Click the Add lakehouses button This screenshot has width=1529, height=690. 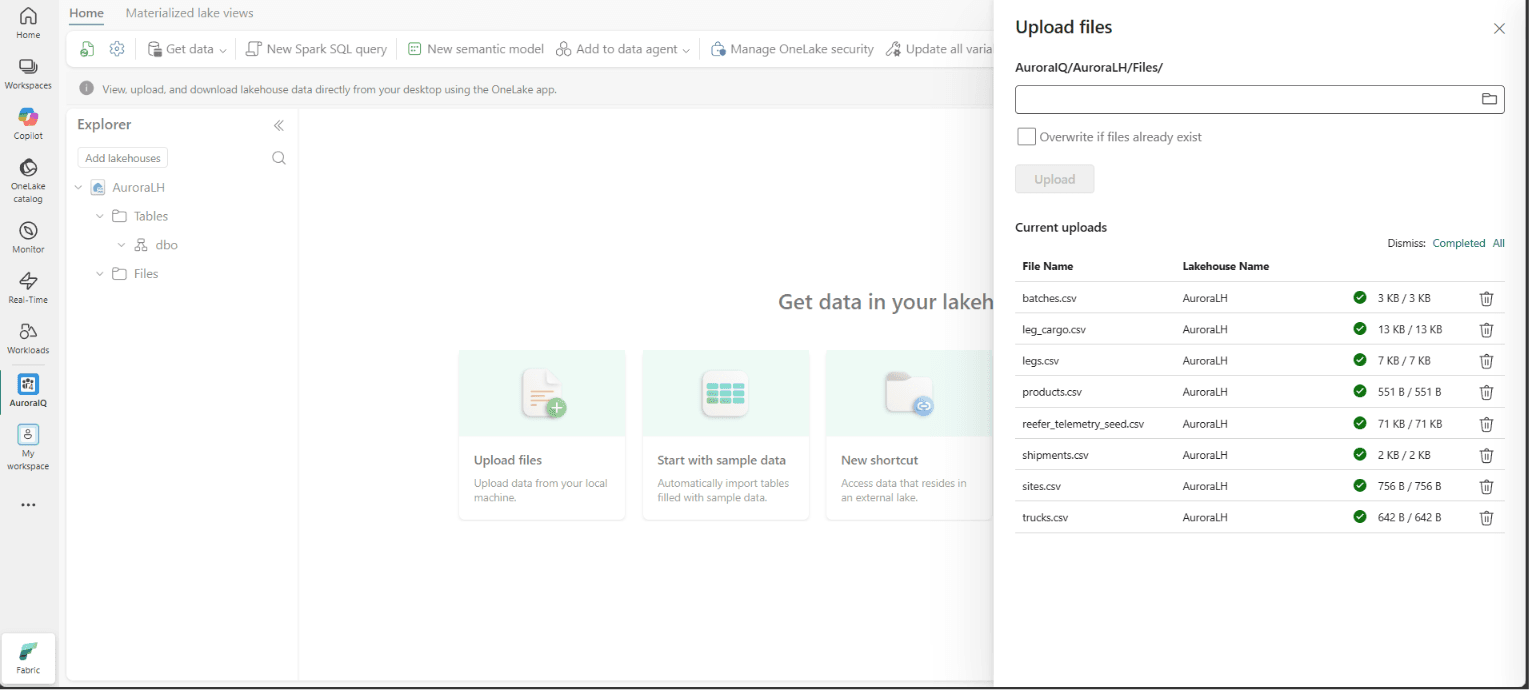click(123, 158)
